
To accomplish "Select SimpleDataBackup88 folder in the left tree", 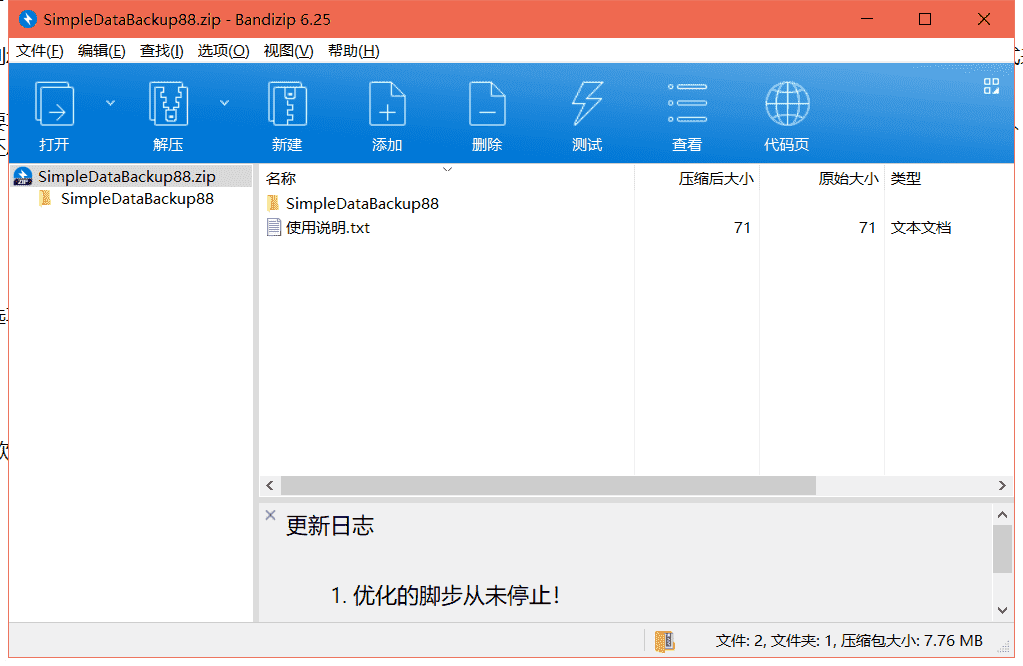I will 137,199.
